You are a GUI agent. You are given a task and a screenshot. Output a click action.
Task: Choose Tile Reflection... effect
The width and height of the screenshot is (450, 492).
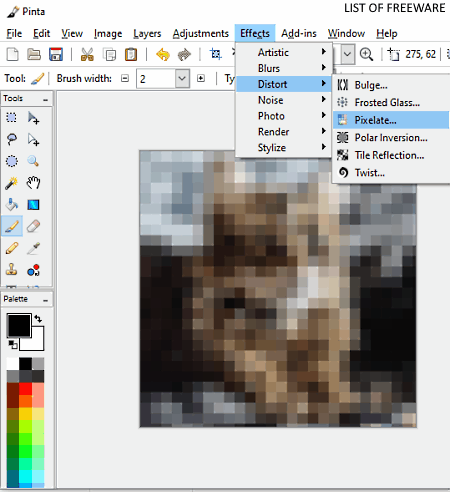click(391, 155)
